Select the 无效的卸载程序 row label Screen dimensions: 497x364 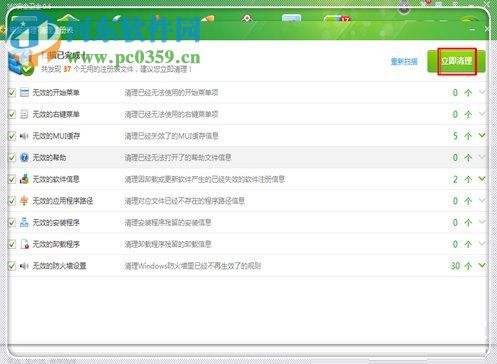[x=56, y=244]
